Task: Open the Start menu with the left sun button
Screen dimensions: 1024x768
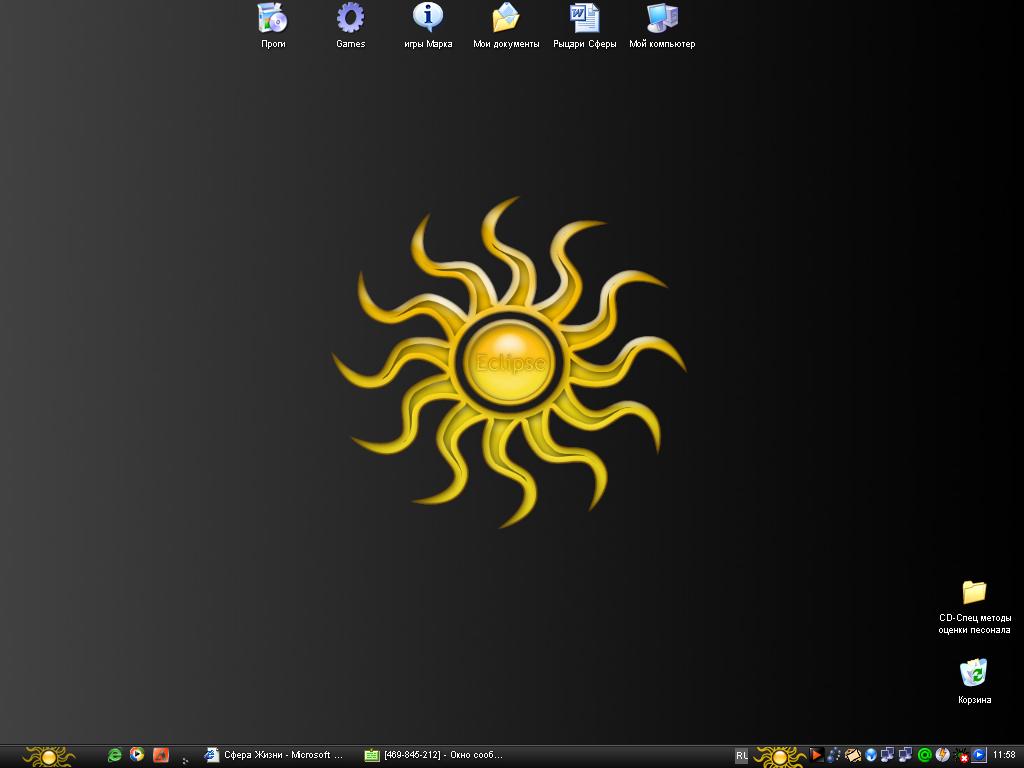Action: click(49, 756)
